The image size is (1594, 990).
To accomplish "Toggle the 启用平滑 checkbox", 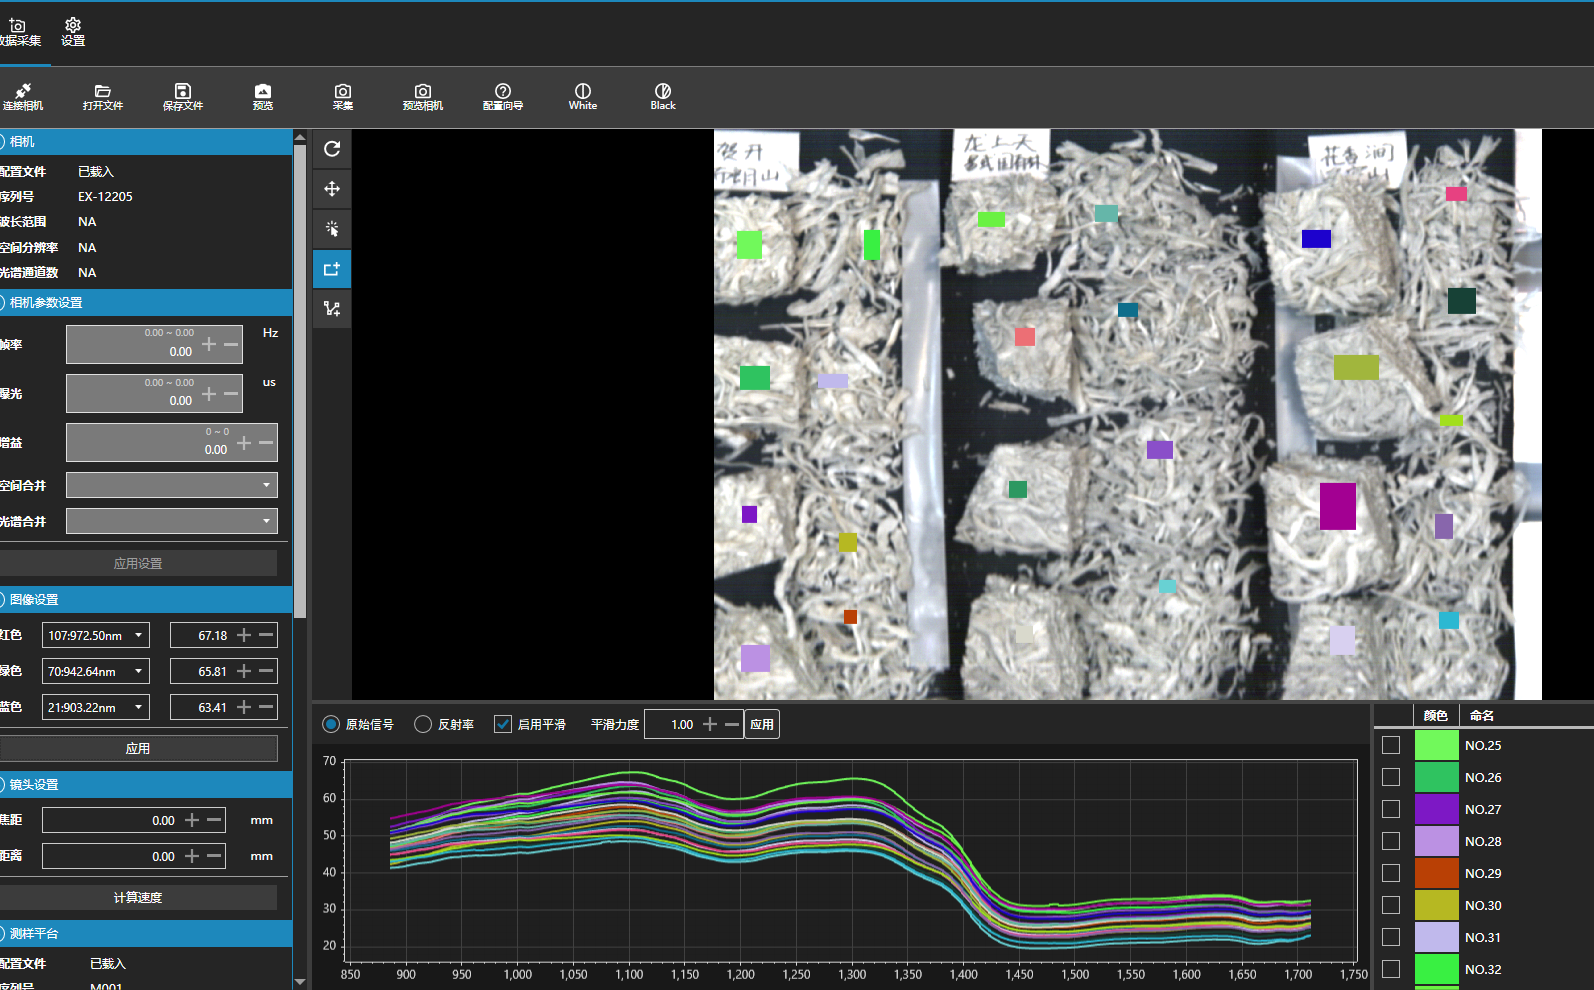I will coord(503,724).
